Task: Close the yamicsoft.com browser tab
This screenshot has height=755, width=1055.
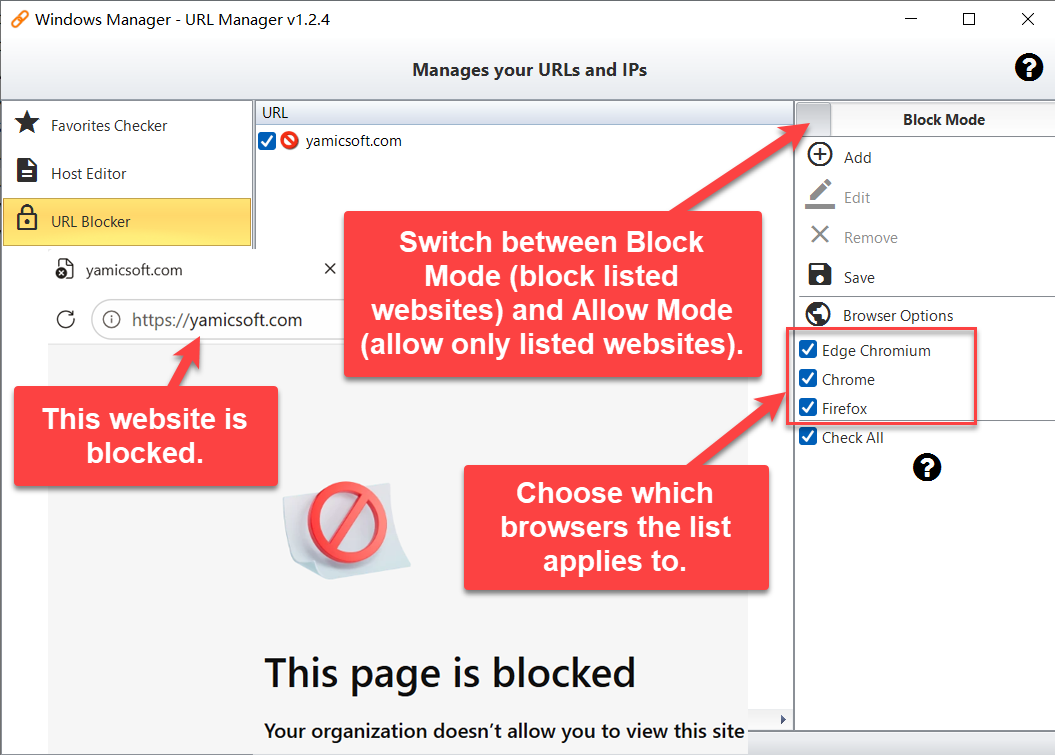Action: point(330,269)
